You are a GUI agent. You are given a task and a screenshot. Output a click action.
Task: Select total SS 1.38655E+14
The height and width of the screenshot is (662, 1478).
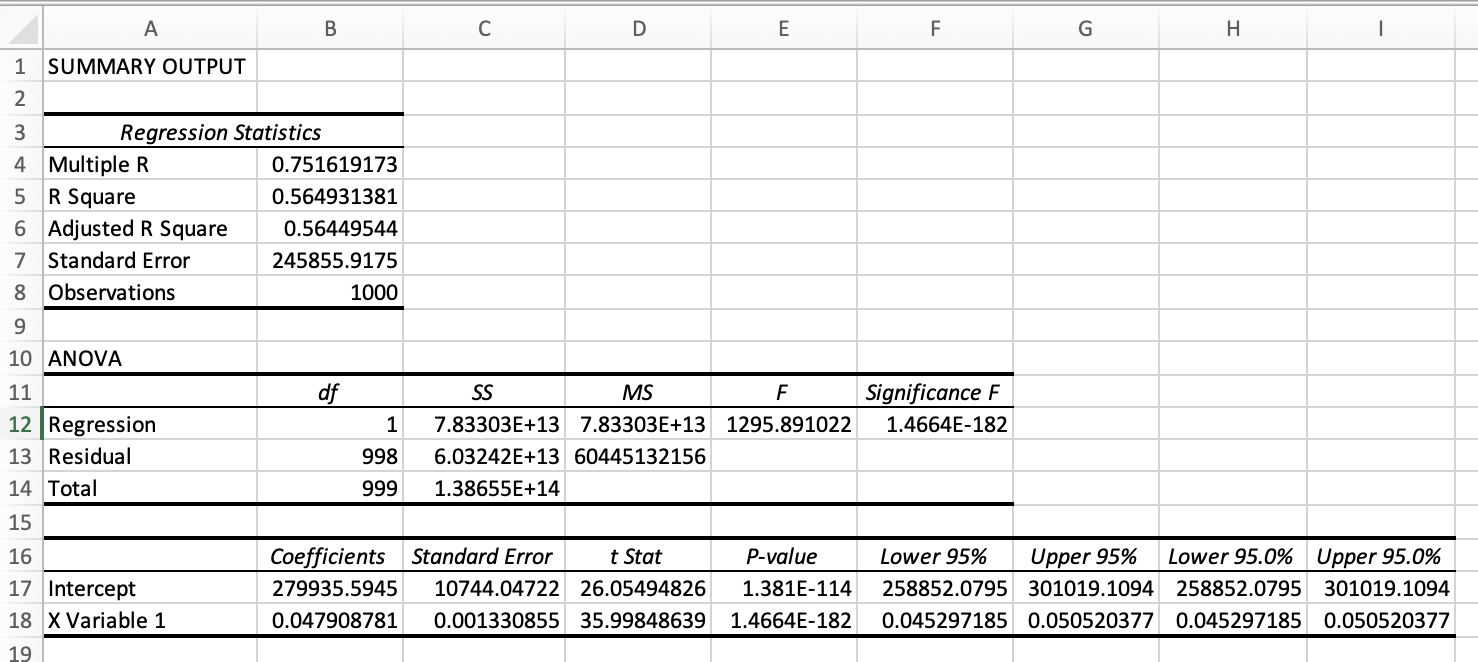point(483,489)
